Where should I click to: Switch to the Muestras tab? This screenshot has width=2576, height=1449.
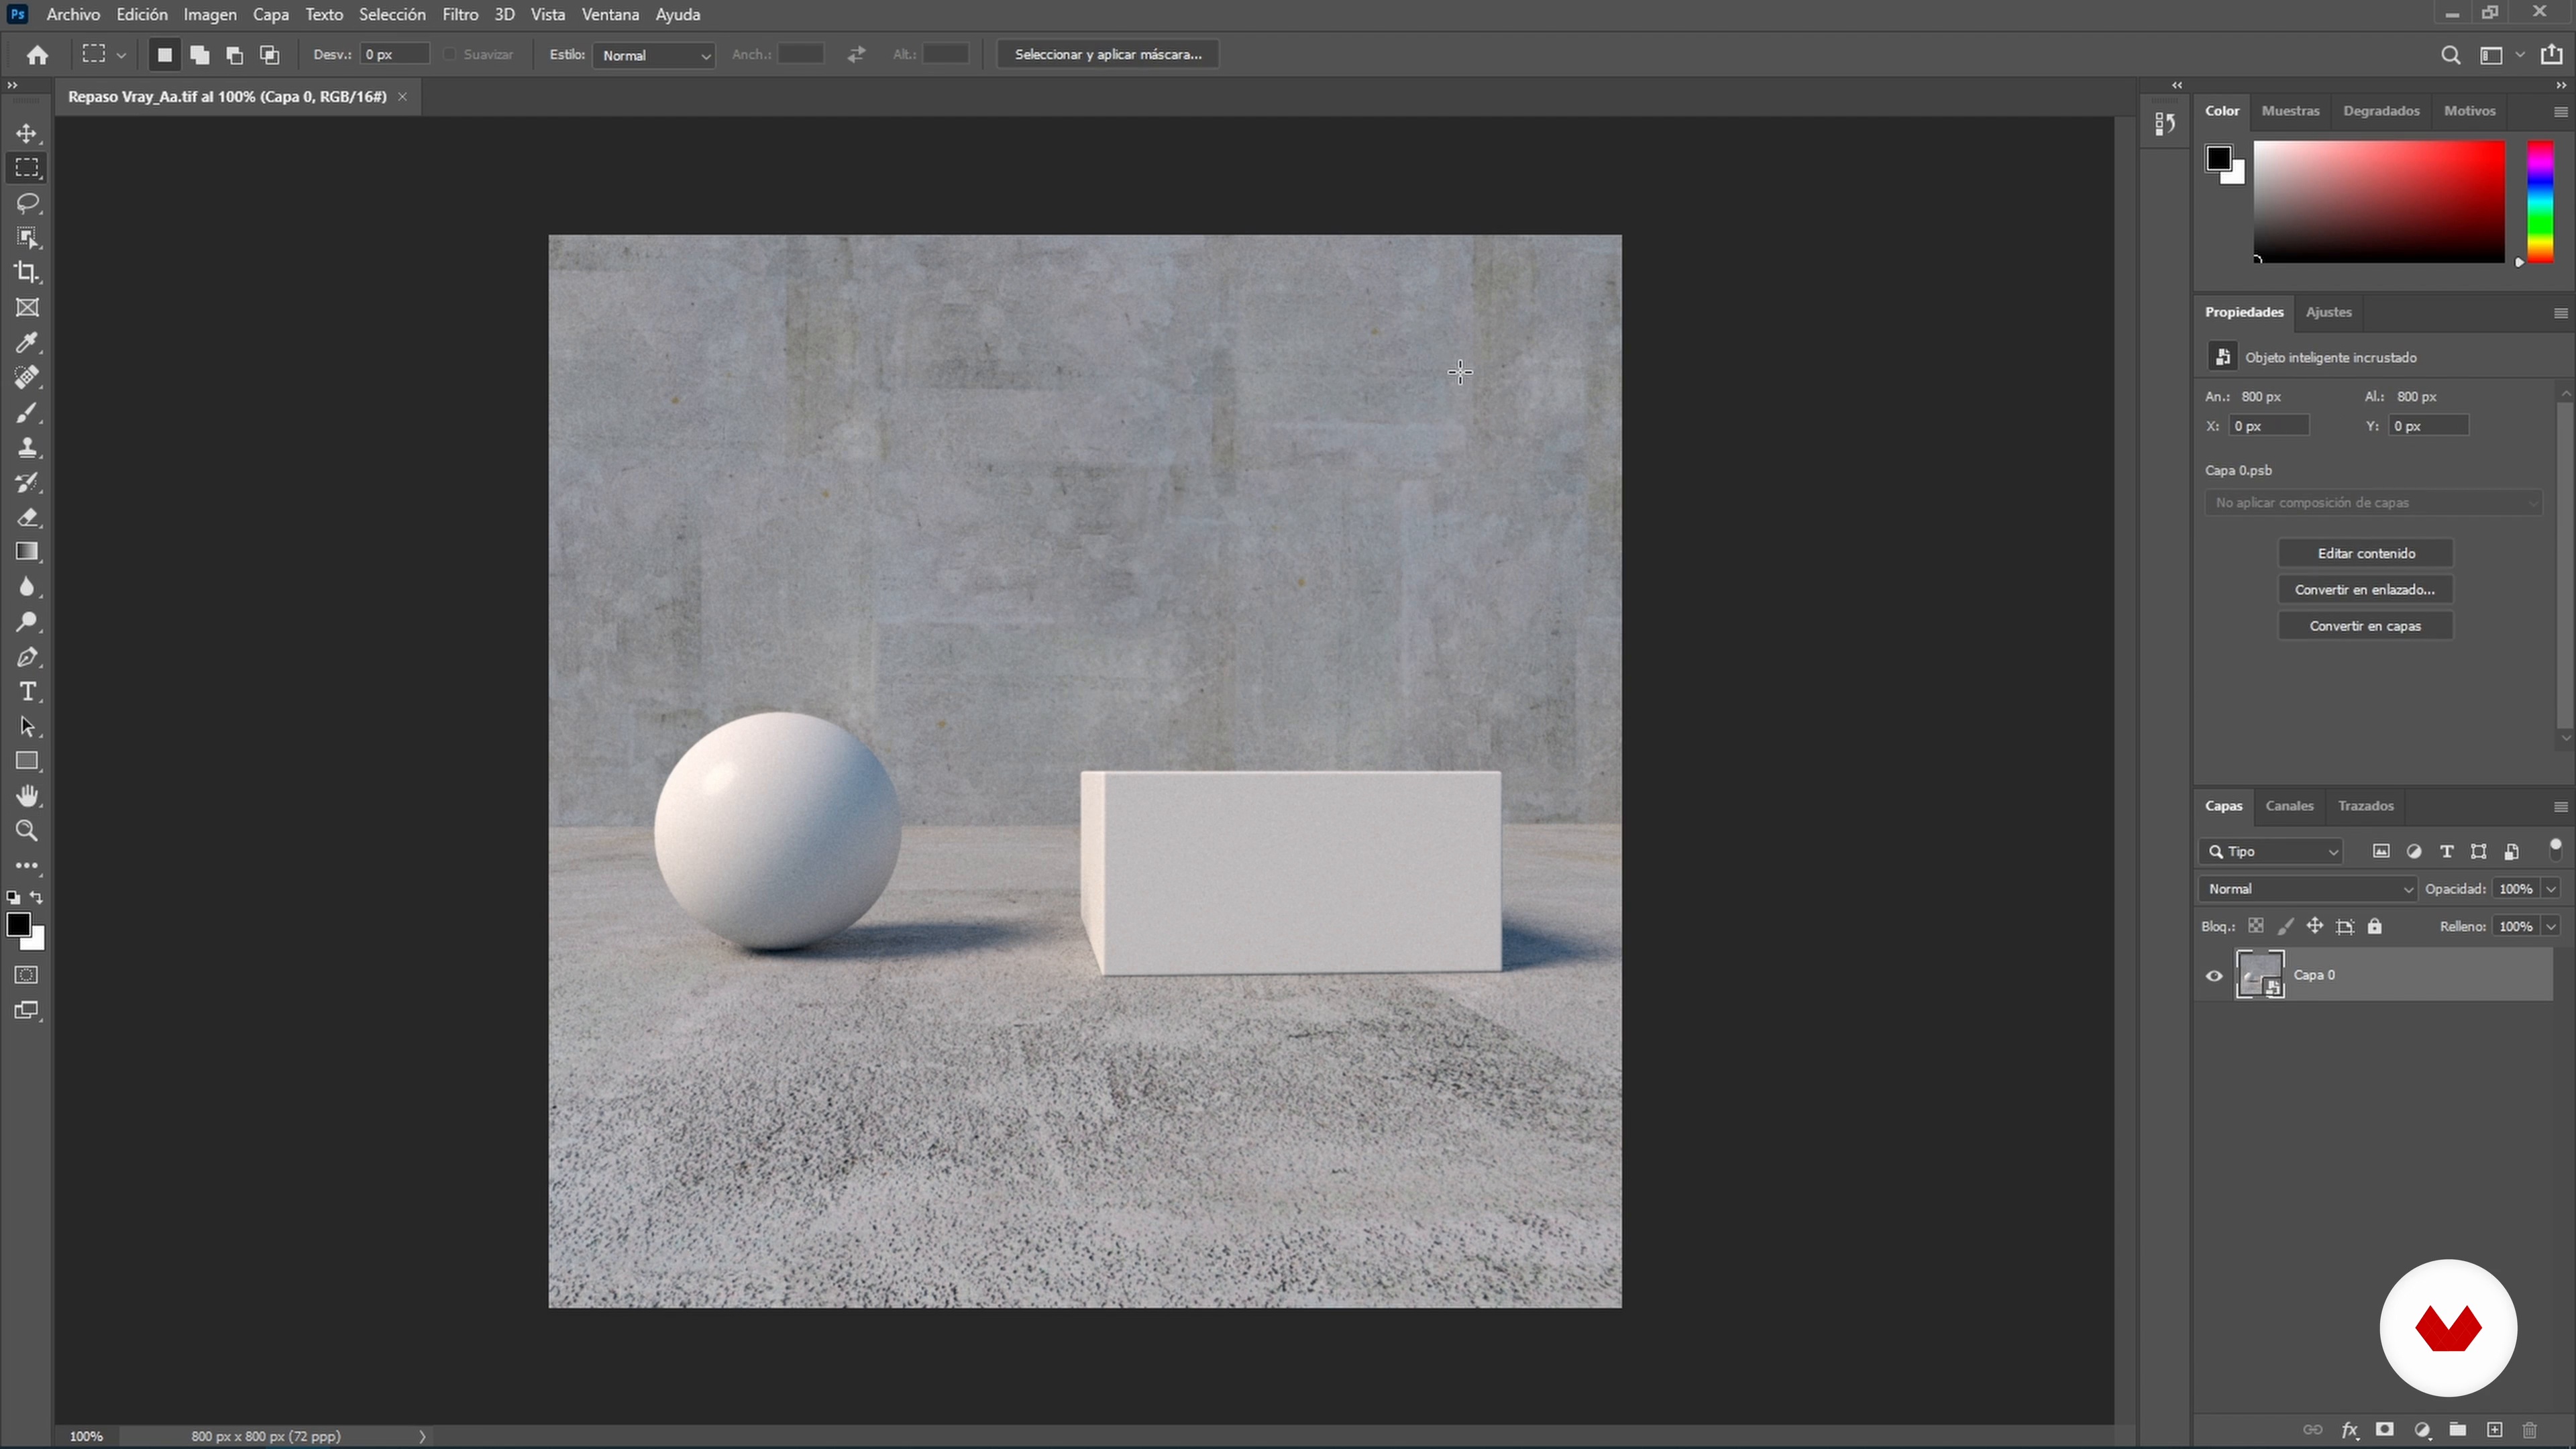[2290, 111]
